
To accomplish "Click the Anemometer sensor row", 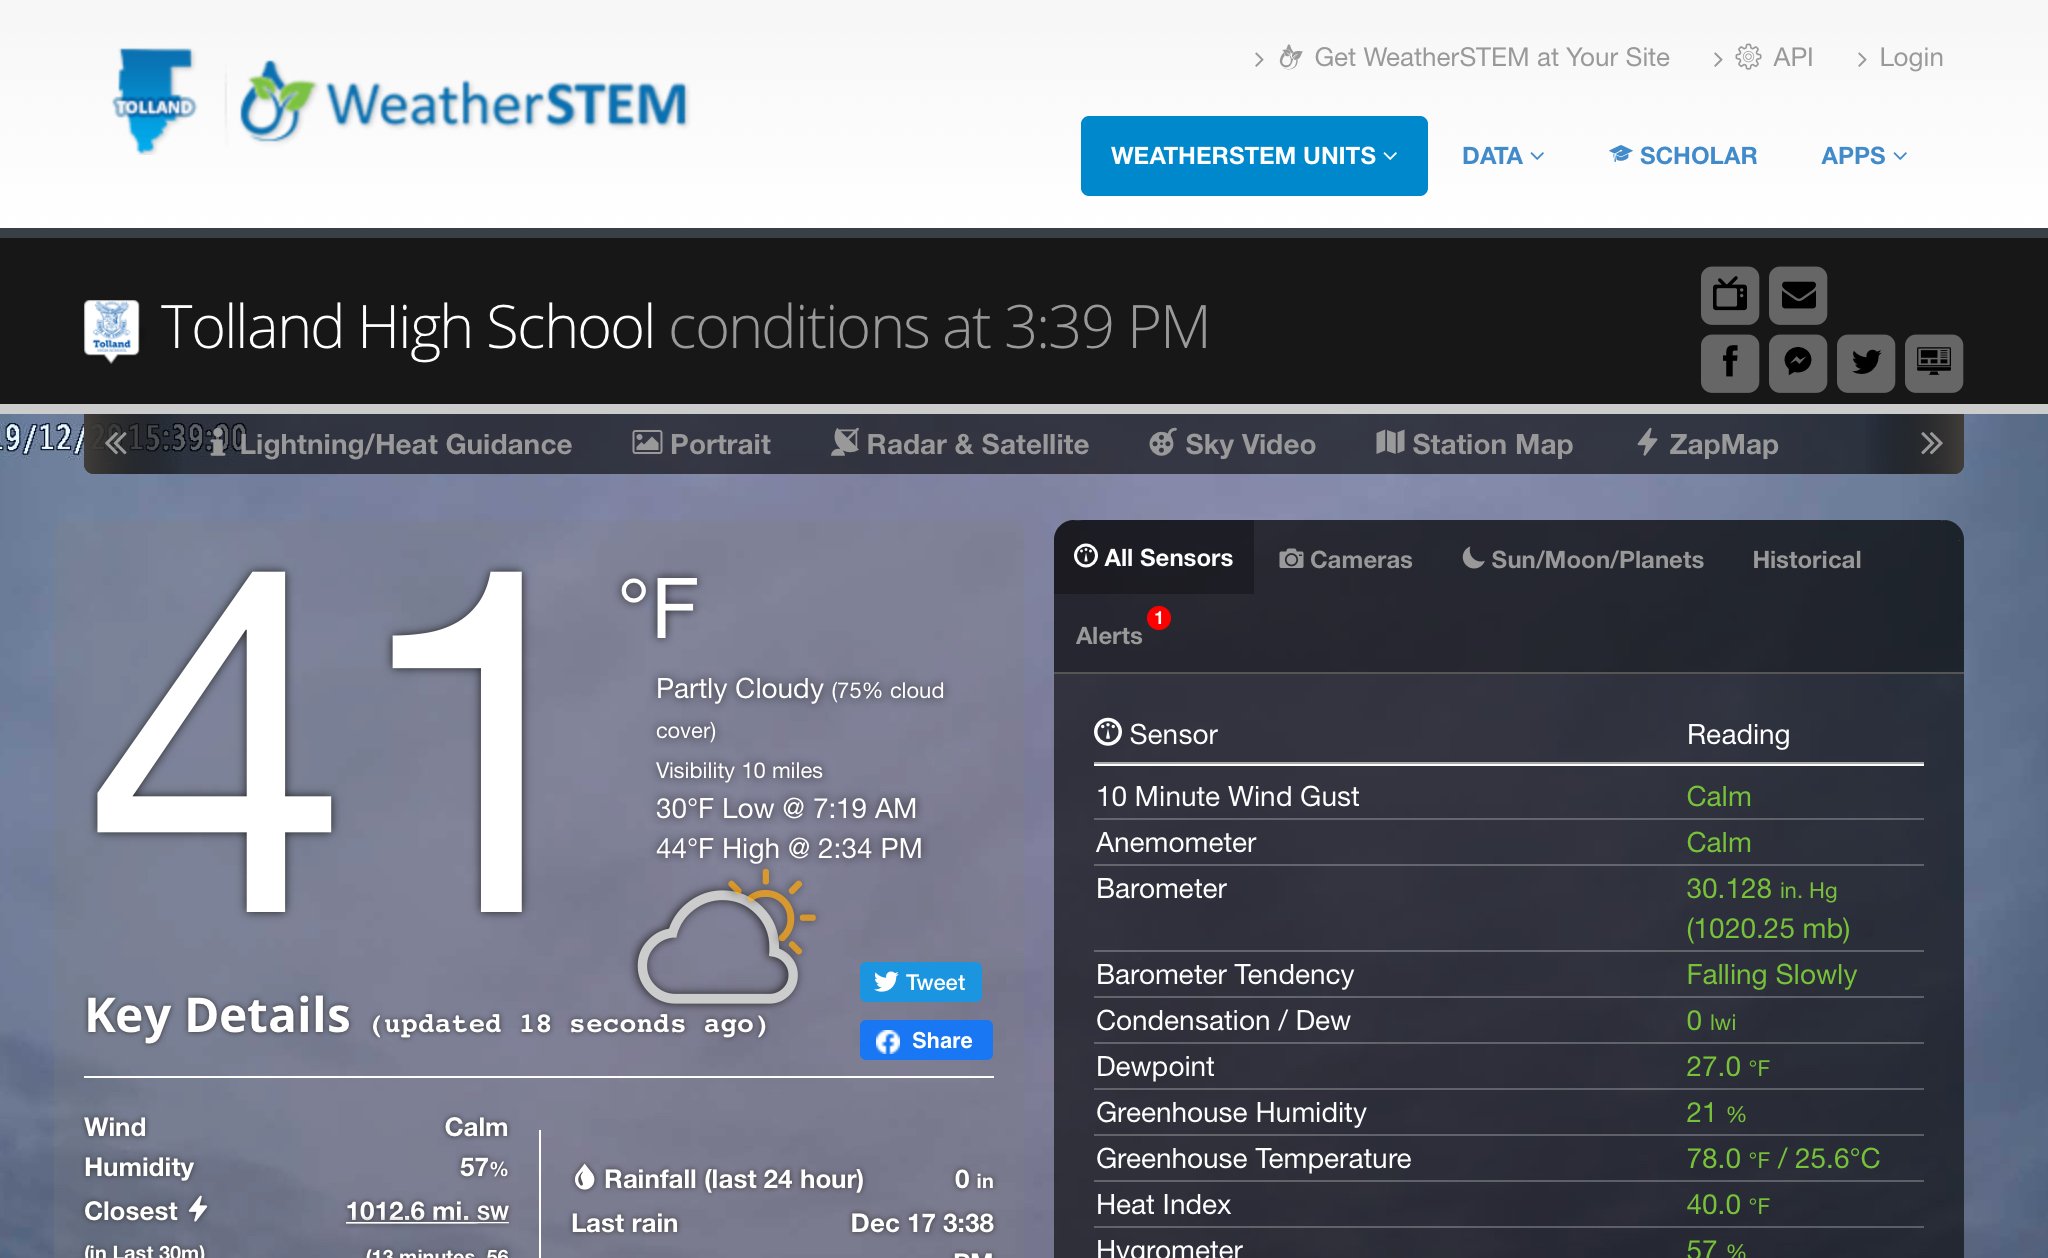I will 1509,842.
